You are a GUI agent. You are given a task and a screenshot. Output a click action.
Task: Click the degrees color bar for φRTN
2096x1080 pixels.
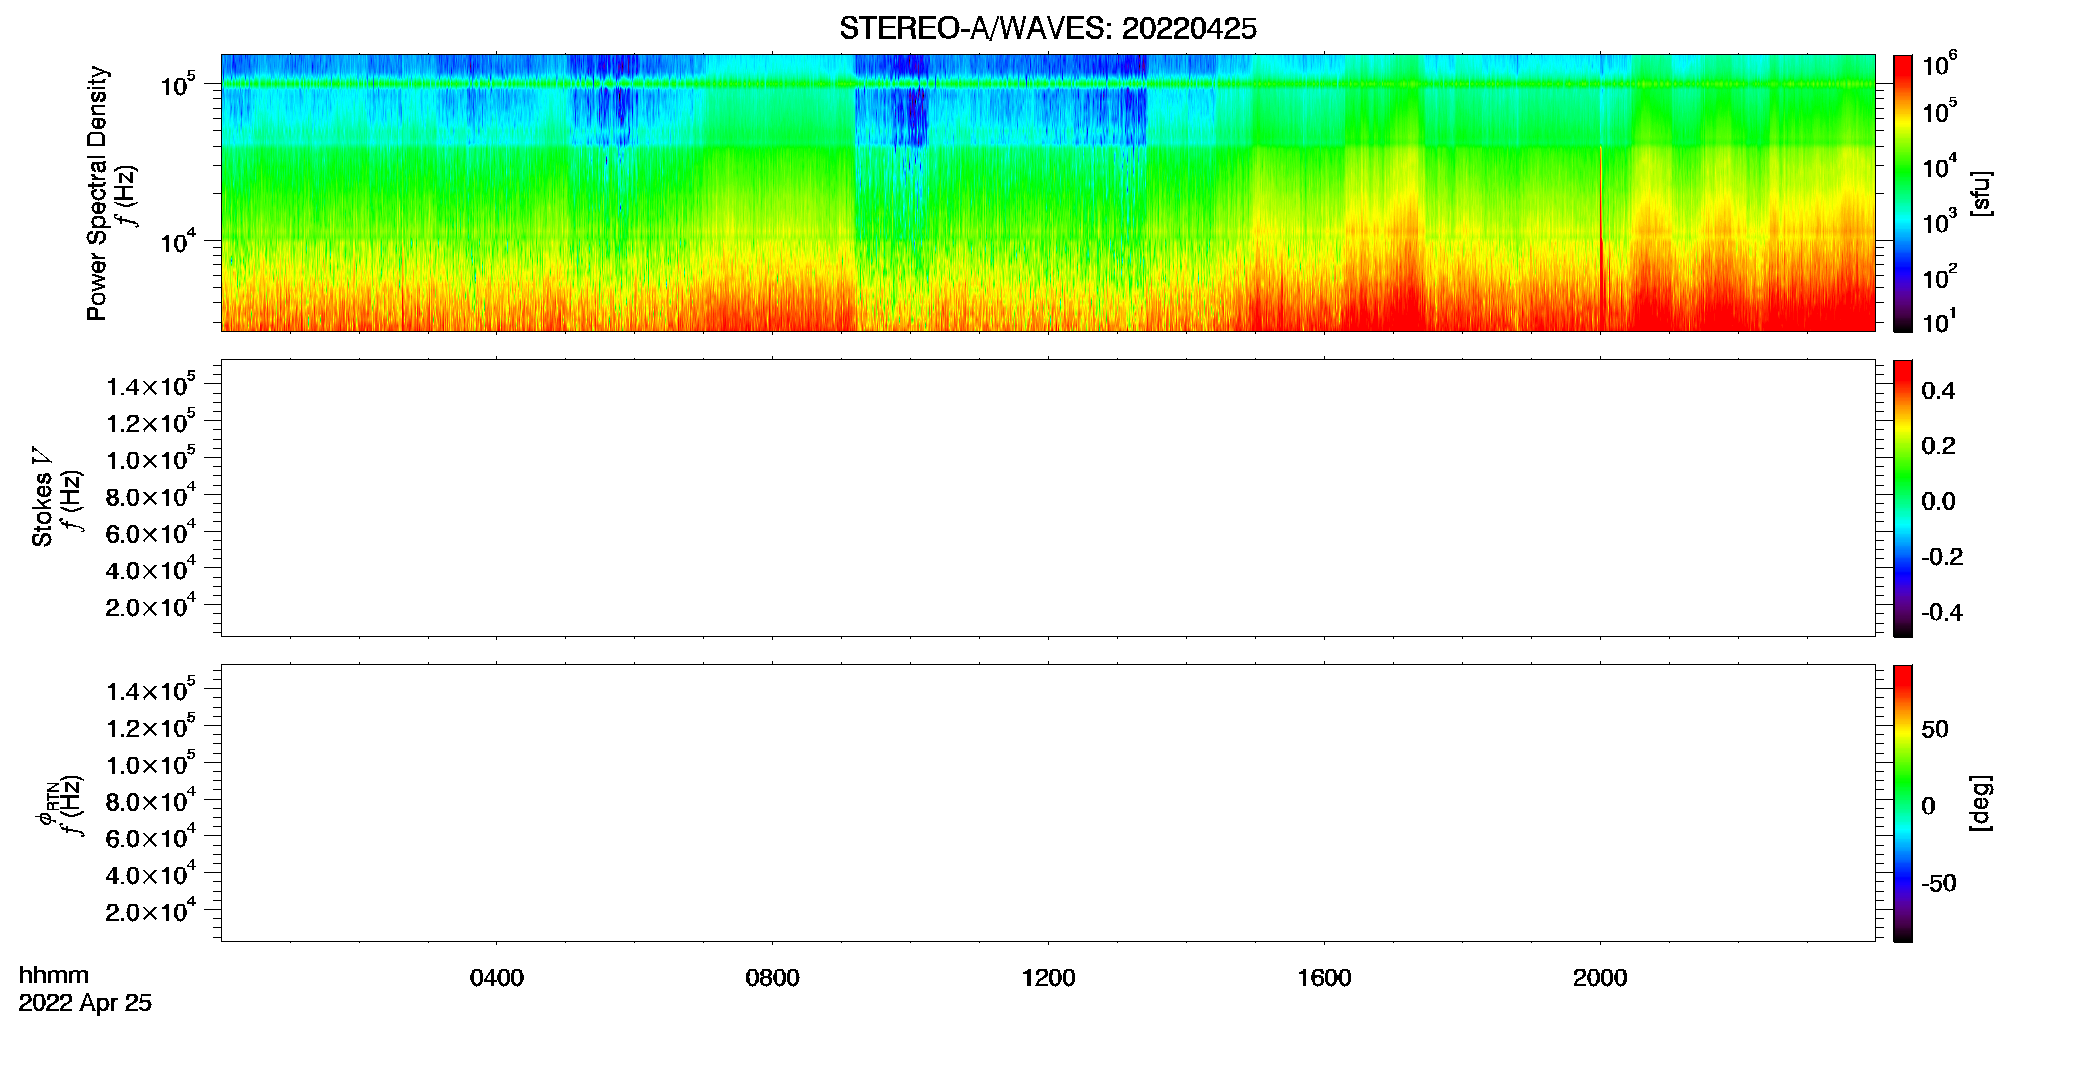point(1903,803)
